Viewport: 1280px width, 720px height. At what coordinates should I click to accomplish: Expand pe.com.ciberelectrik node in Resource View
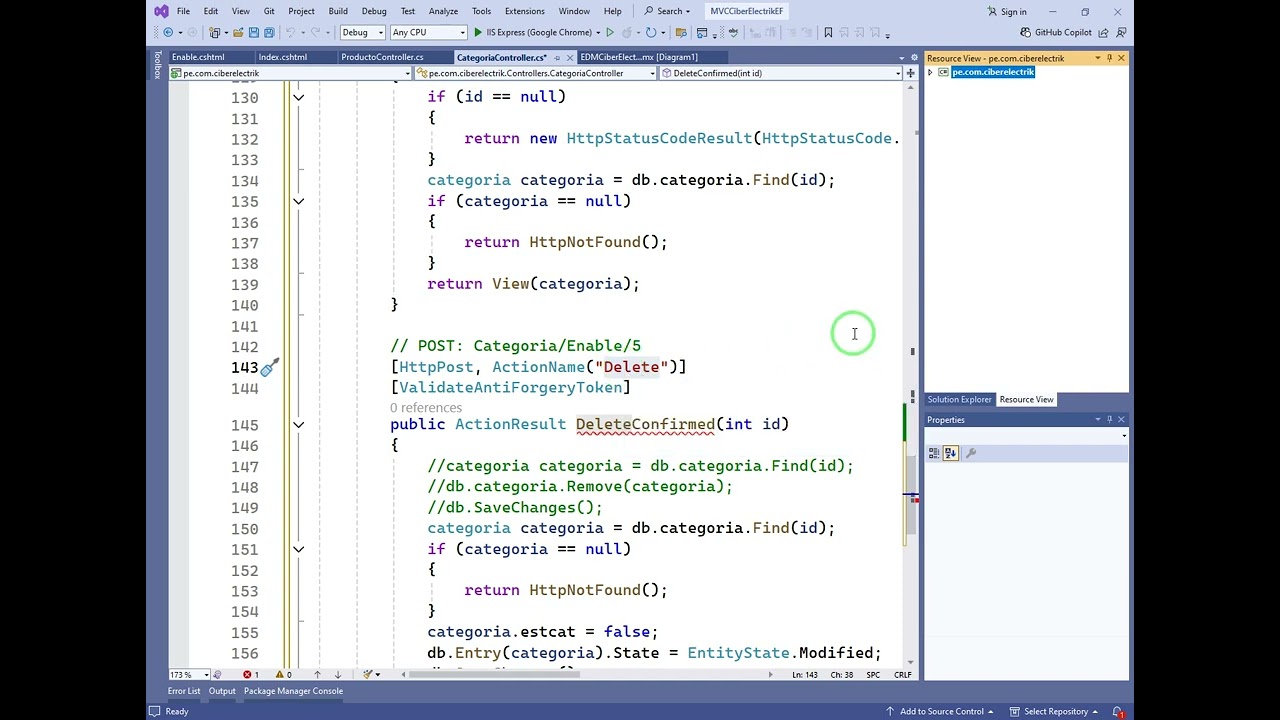tap(930, 72)
